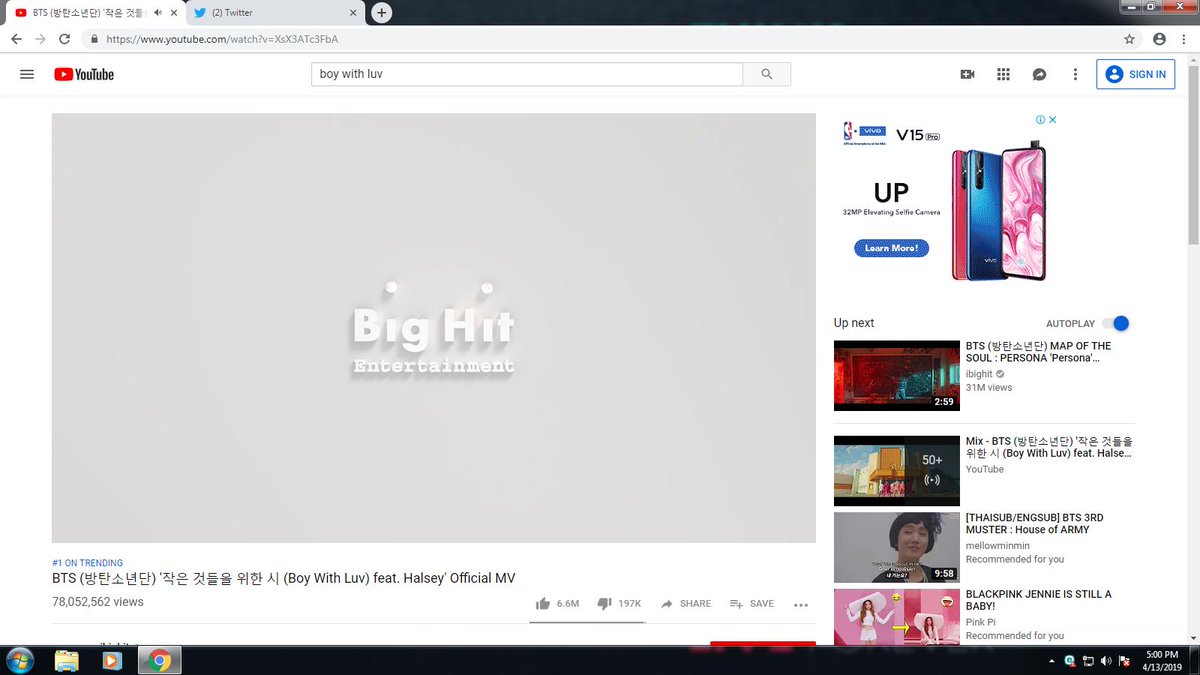Click the Big Hit video player

434,328
